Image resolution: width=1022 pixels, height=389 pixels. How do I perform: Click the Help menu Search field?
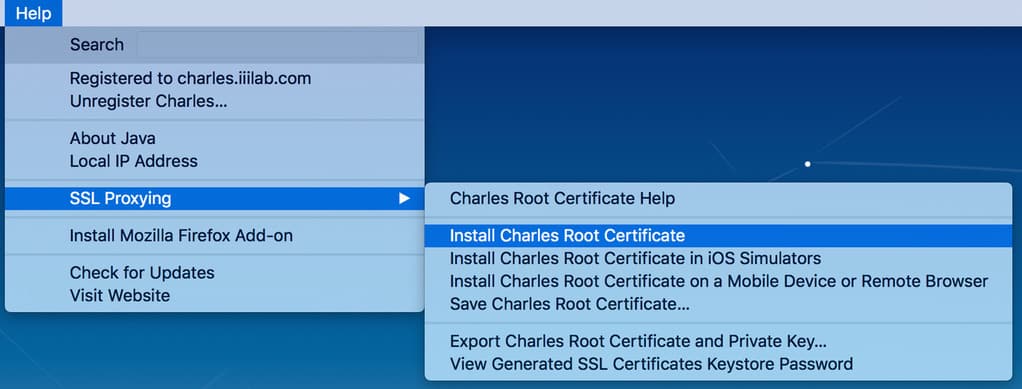click(277, 45)
